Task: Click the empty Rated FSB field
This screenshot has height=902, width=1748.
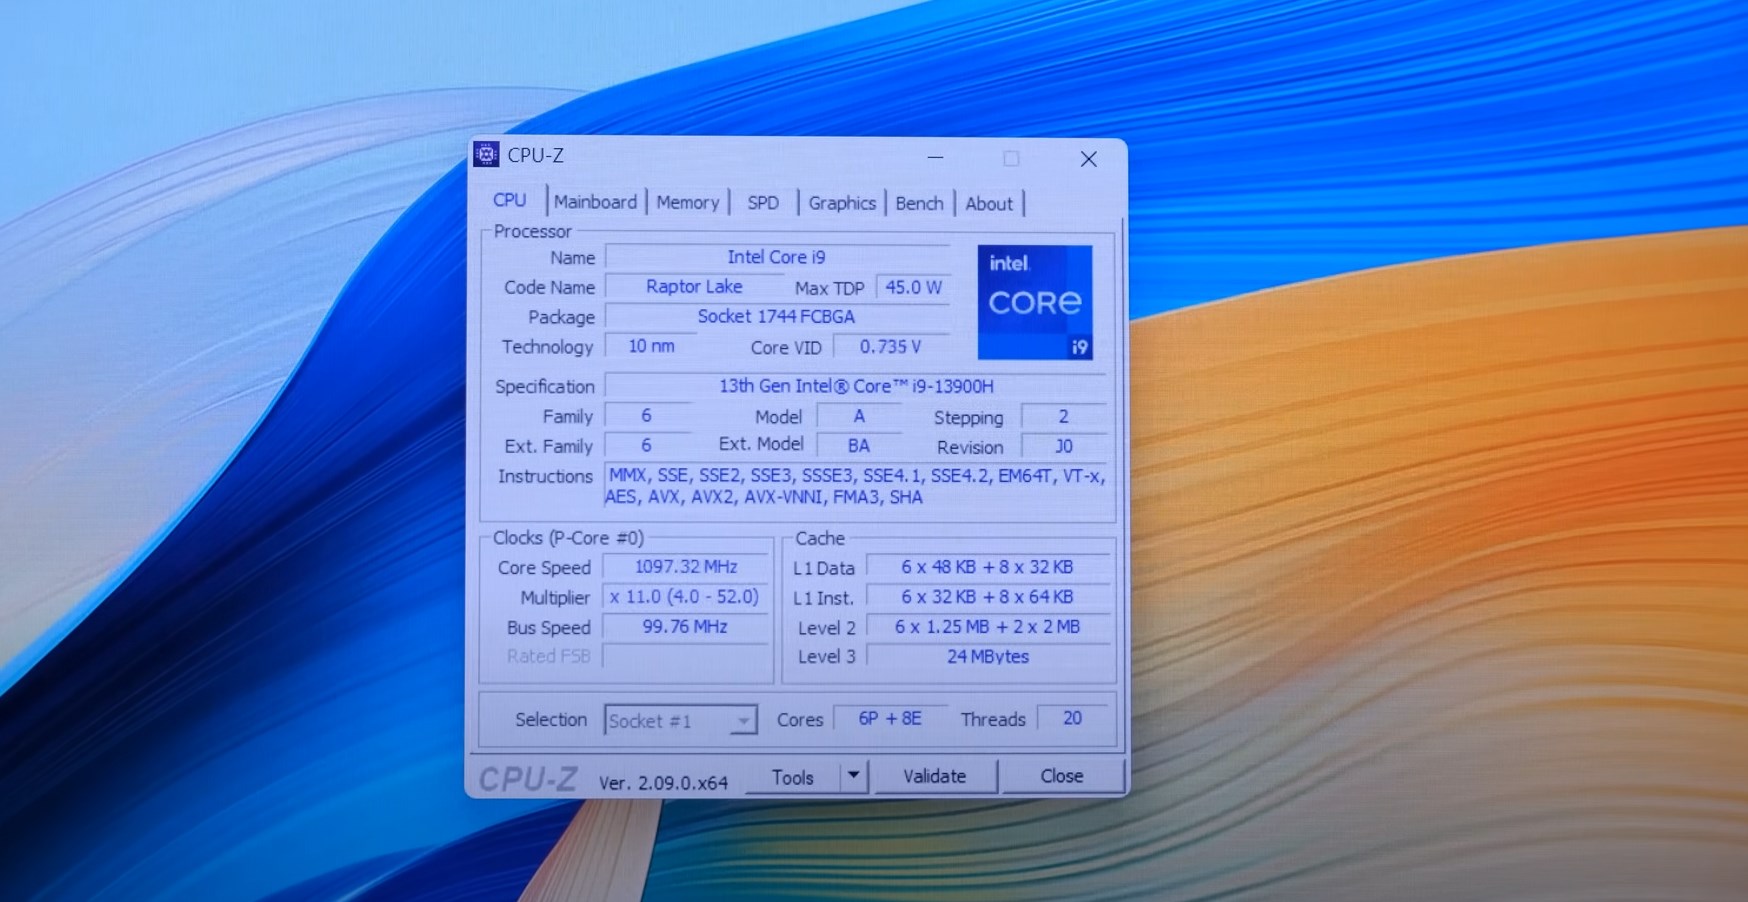Action: coord(686,657)
